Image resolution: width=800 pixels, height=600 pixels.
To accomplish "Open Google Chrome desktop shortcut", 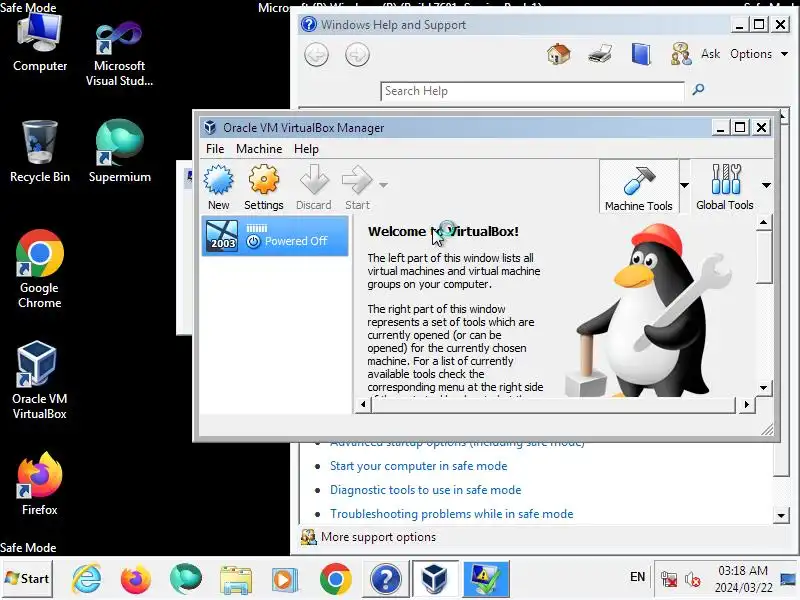I will [x=40, y=269].
